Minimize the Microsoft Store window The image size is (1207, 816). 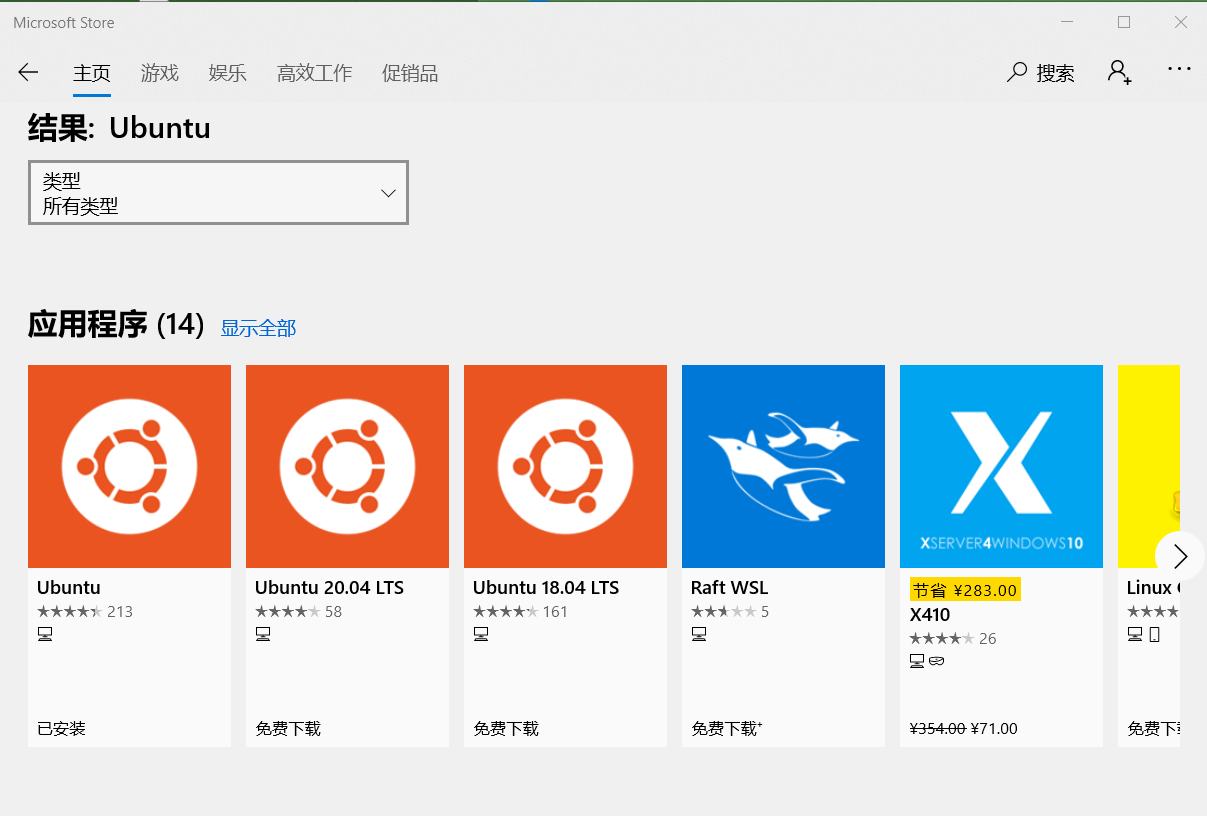click(x=1067, y=22)
